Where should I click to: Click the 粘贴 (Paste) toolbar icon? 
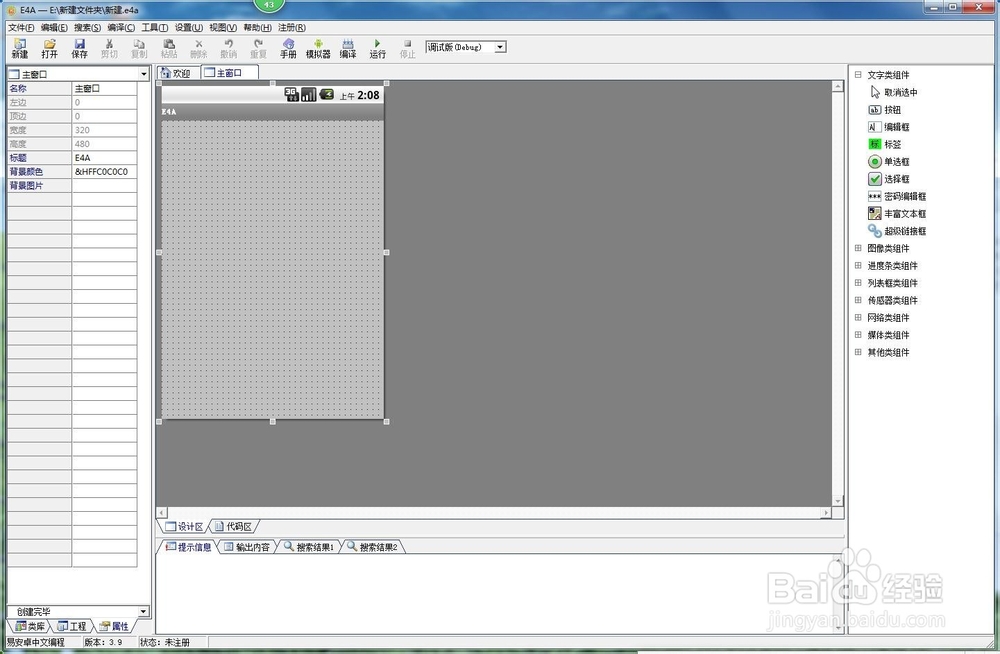pos(169,48)
